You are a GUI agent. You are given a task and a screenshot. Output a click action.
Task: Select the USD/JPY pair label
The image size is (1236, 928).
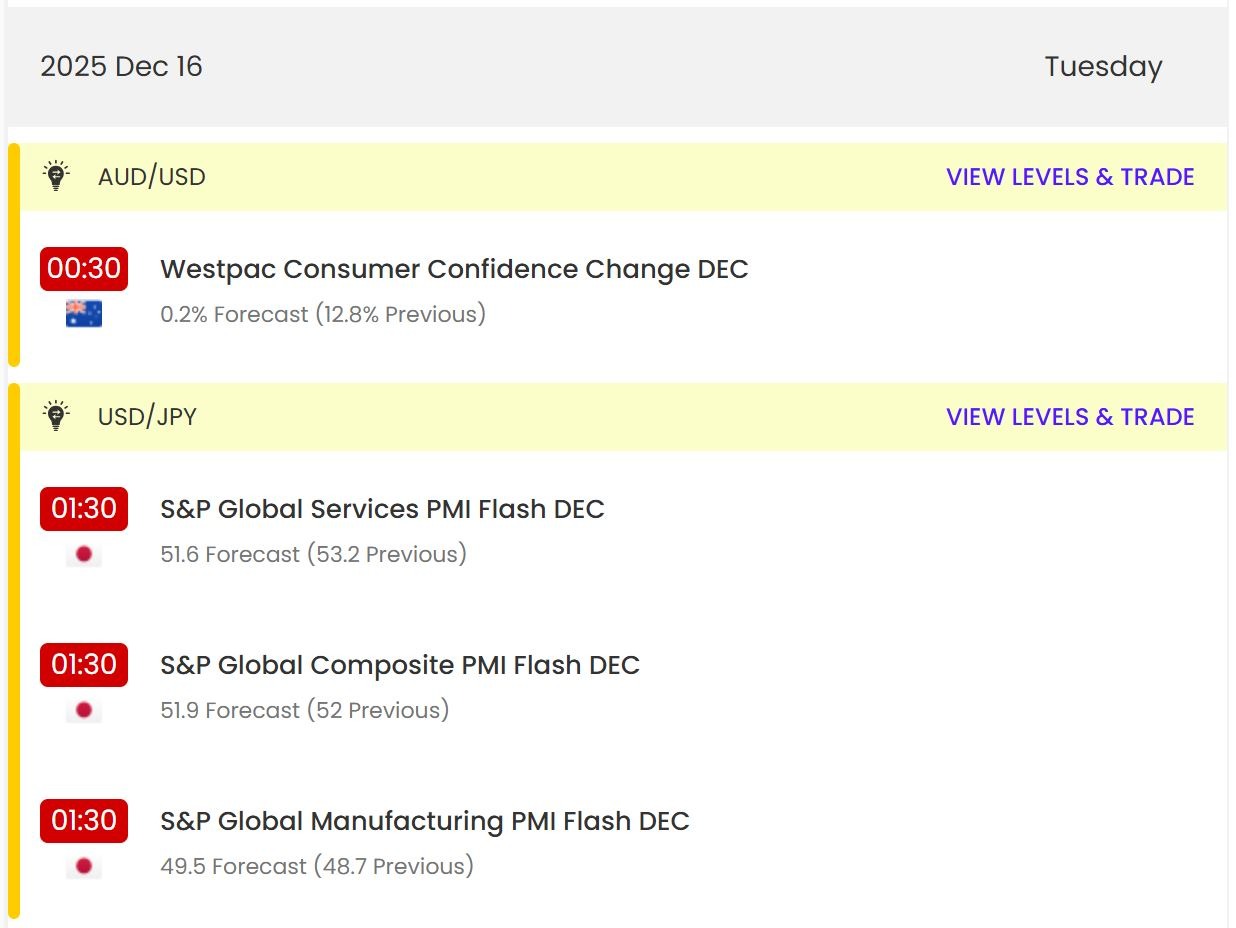coord(147,417)
